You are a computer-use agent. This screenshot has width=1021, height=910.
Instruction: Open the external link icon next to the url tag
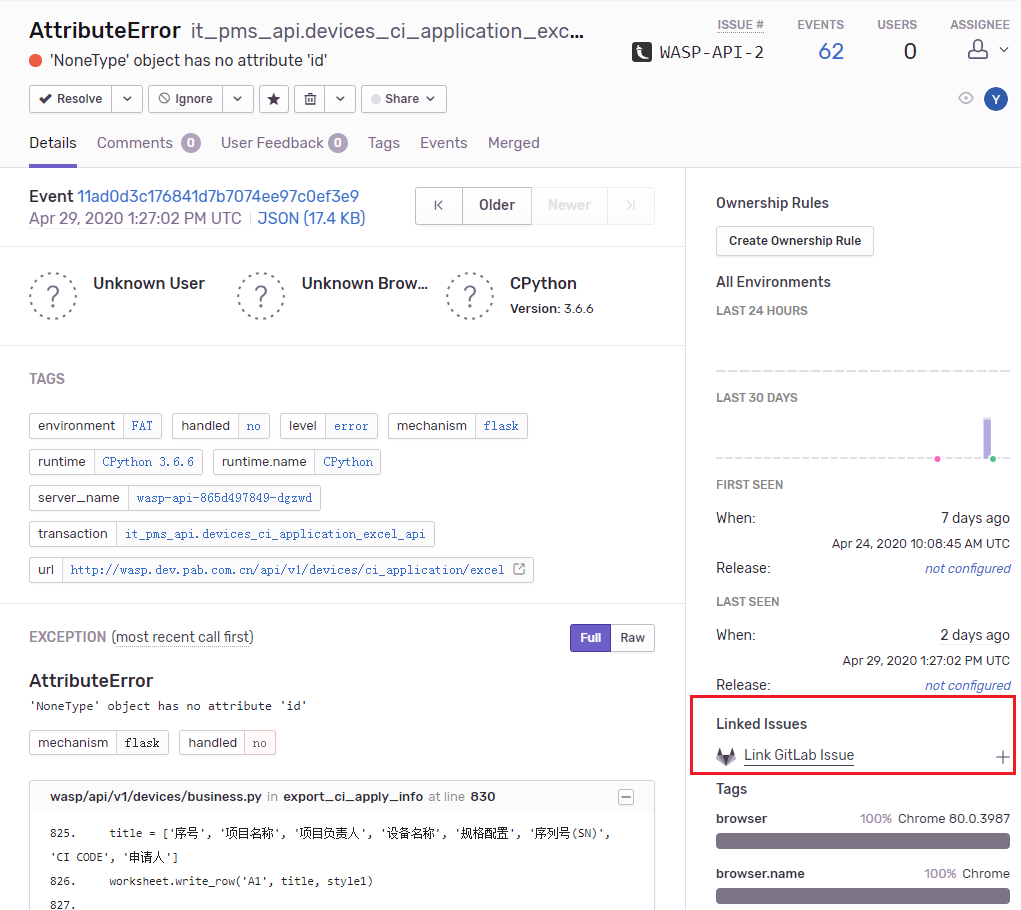click(517, 569)
